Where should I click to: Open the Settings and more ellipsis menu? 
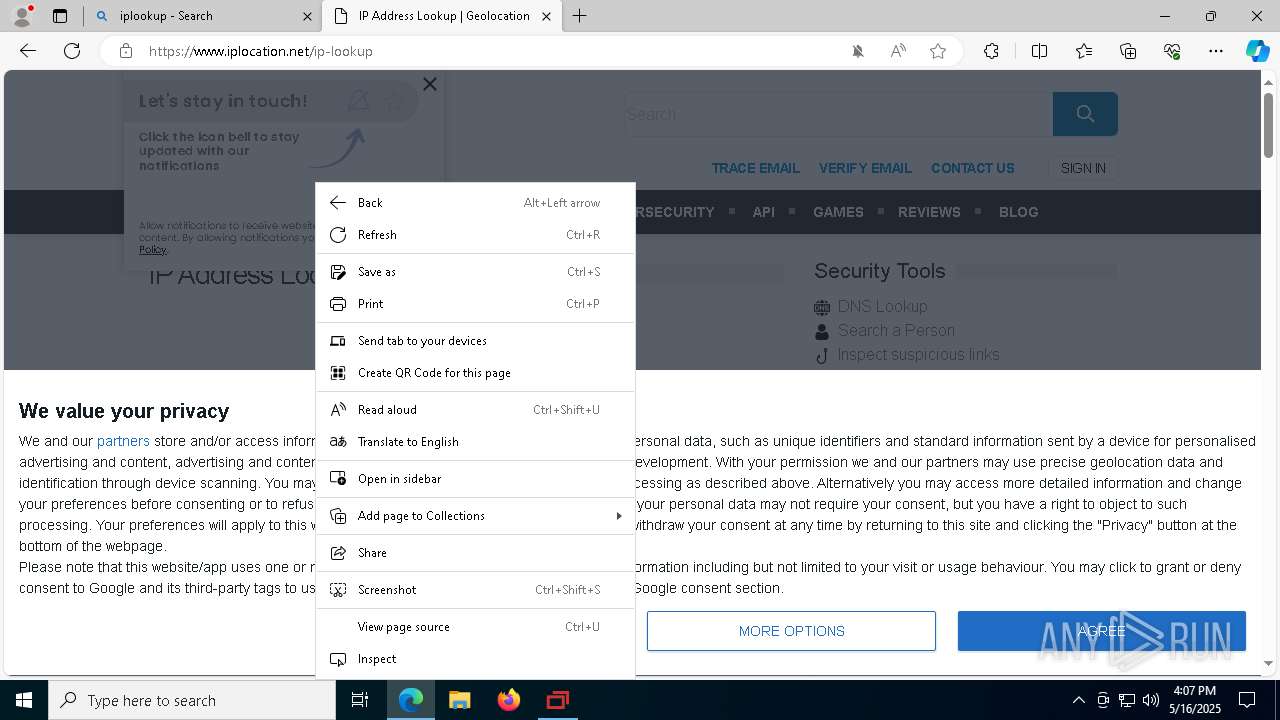(1216, 51)
